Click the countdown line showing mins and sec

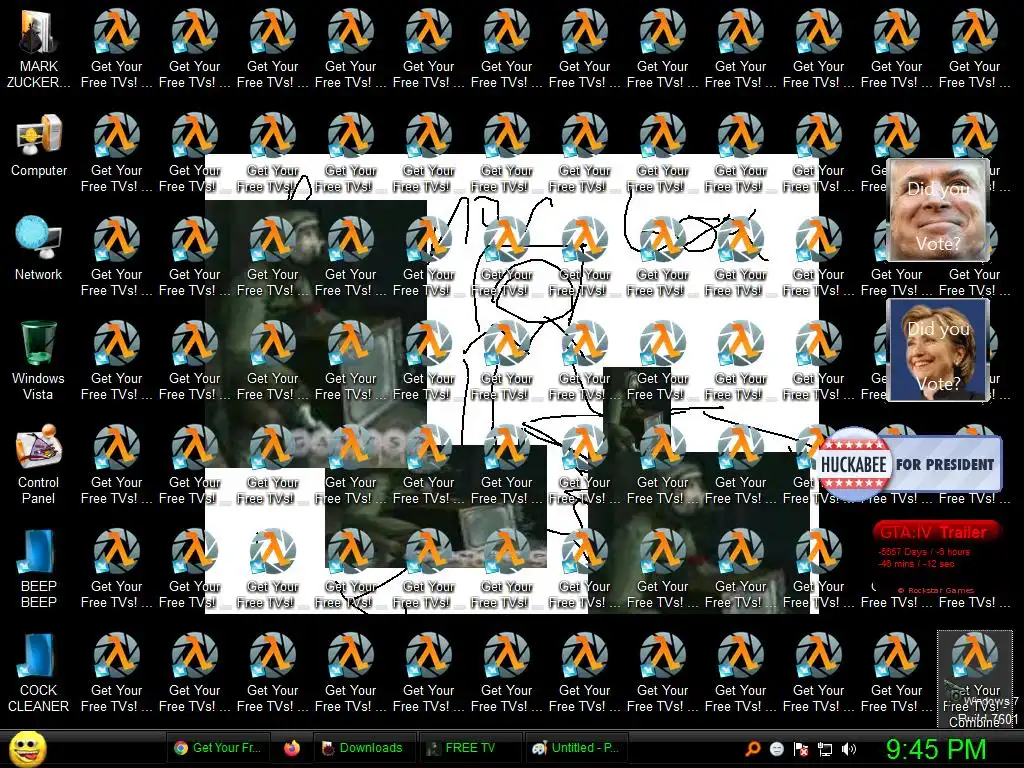tap(916, 564)
